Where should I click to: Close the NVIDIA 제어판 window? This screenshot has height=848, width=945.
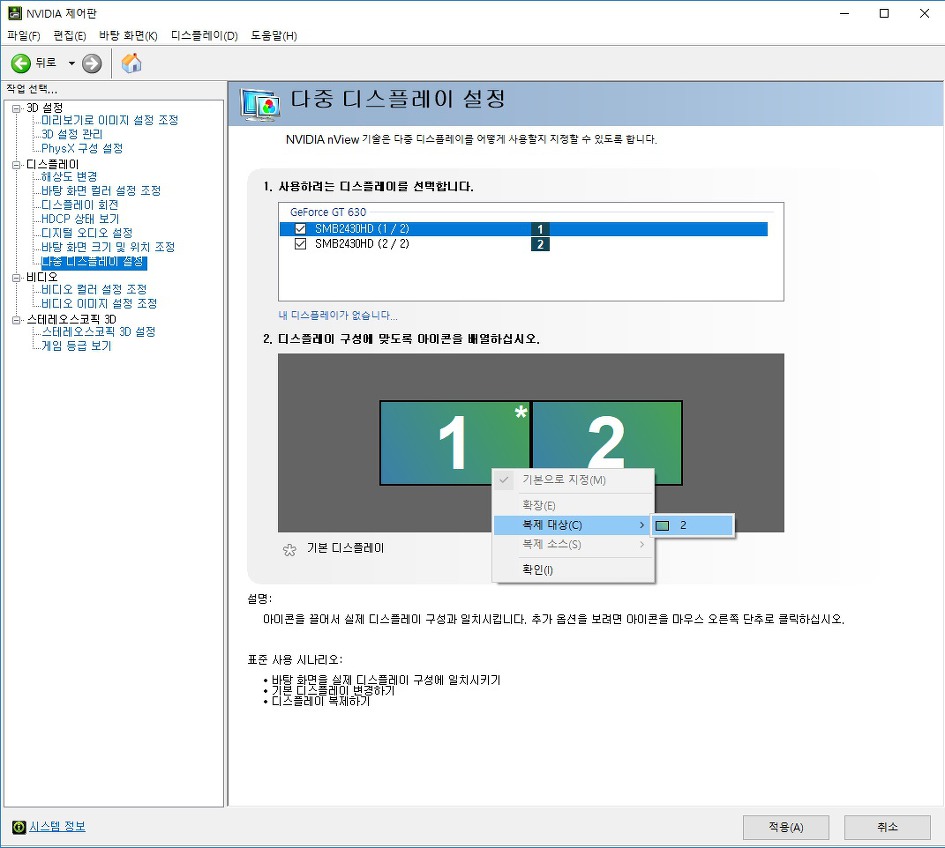coord(924,13)
